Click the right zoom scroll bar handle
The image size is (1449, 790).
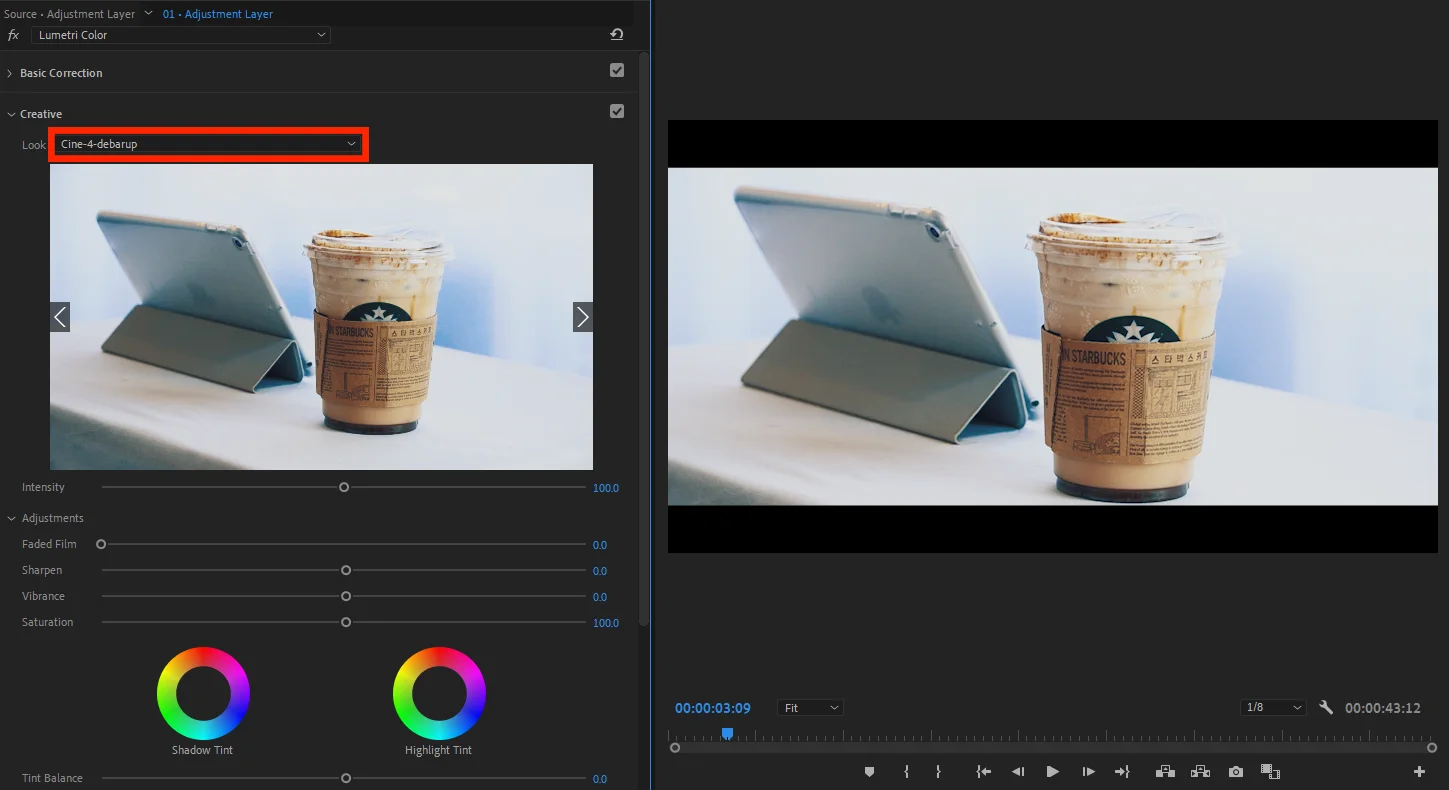point(1432,747)
